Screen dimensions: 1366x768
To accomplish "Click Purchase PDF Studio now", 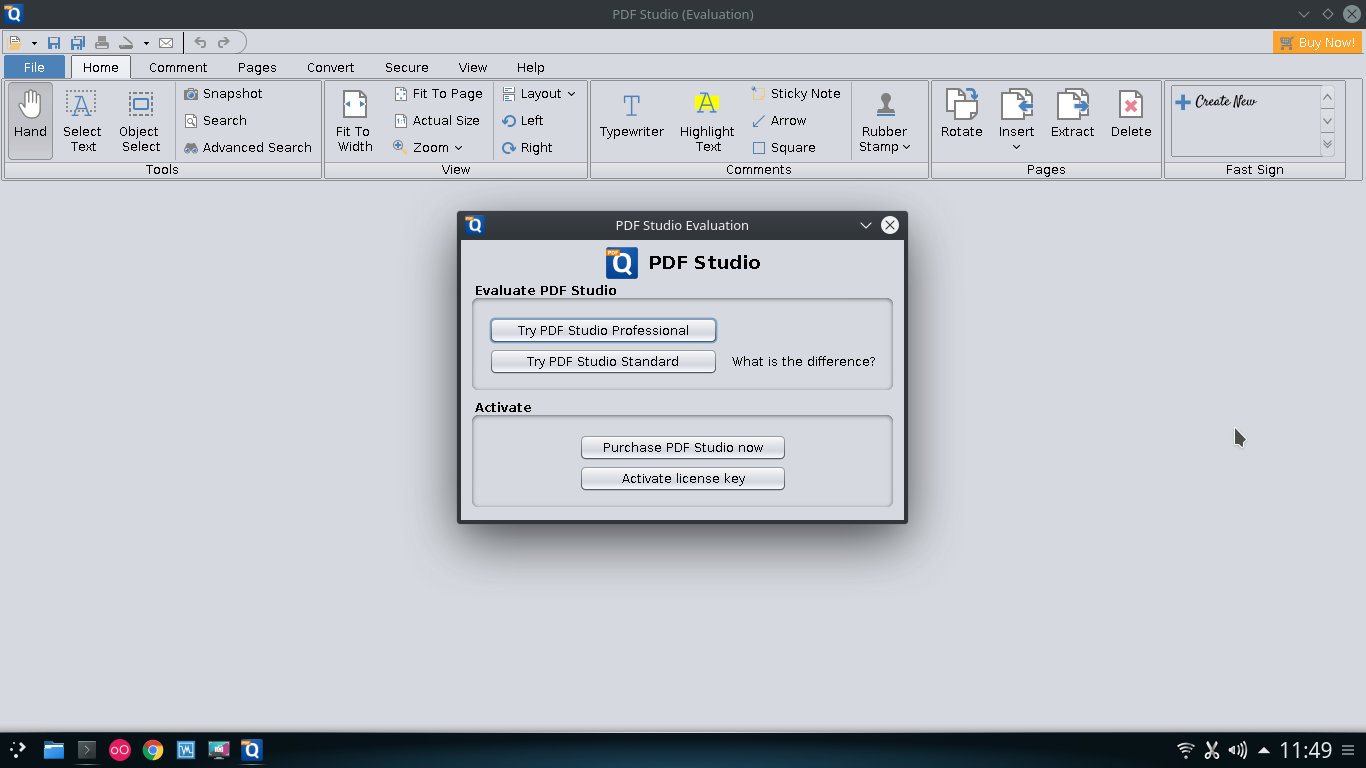I will click(683, 447).
